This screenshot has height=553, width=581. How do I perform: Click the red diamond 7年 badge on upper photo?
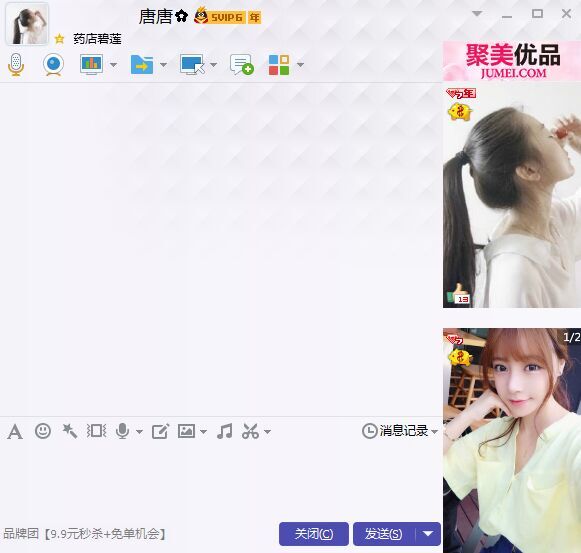461,93
